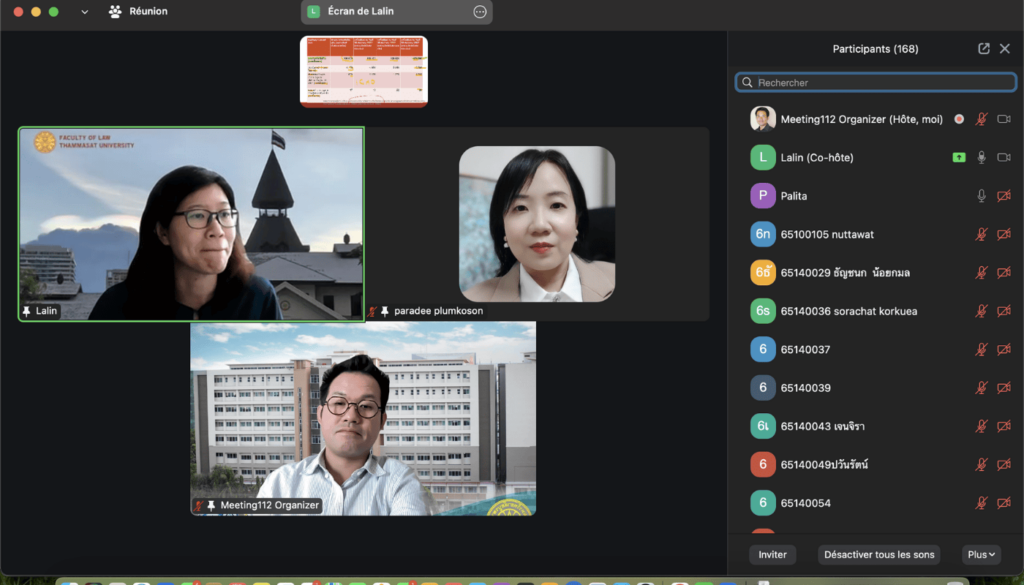This screenshot has width=1024, height=585.
Task: Click Lalin's green screen-share icon
Action: [x=959, y=157]
